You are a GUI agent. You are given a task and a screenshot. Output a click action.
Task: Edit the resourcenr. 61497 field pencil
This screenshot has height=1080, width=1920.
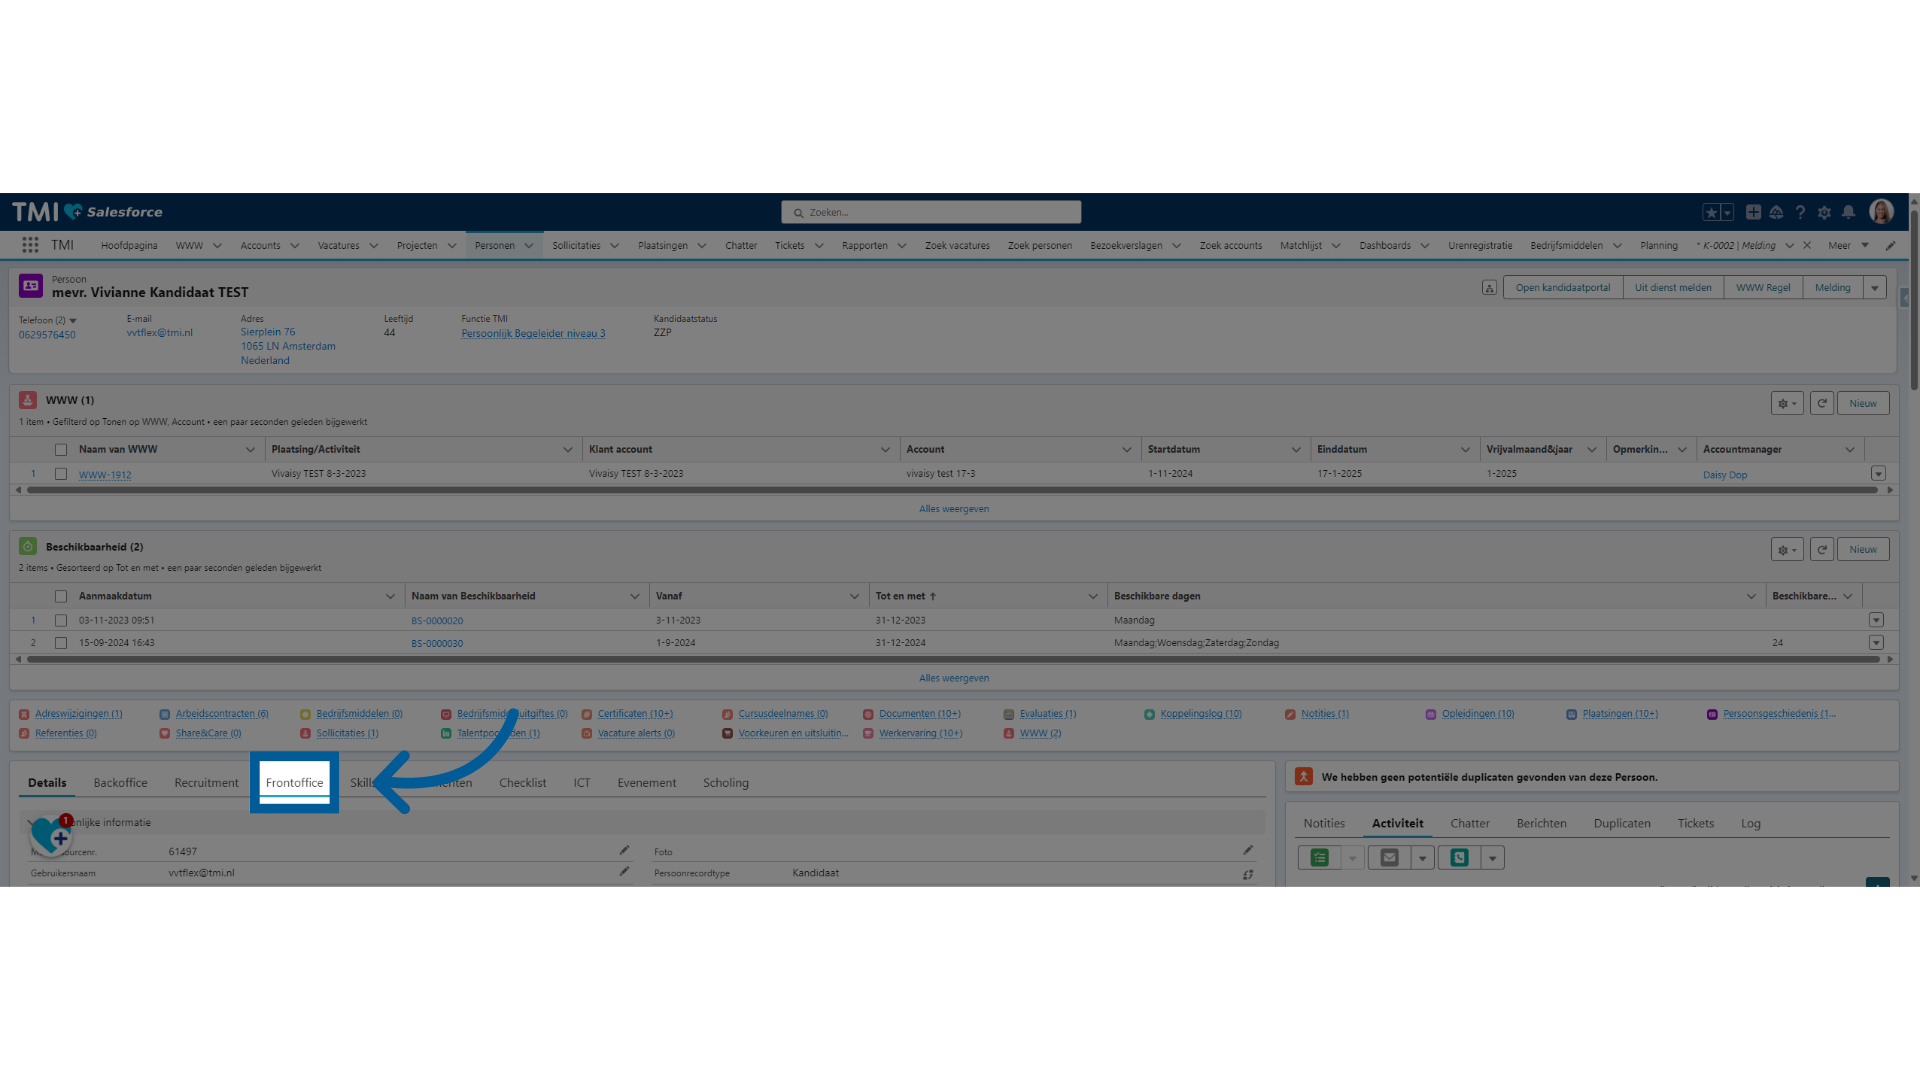coord(624,850)
